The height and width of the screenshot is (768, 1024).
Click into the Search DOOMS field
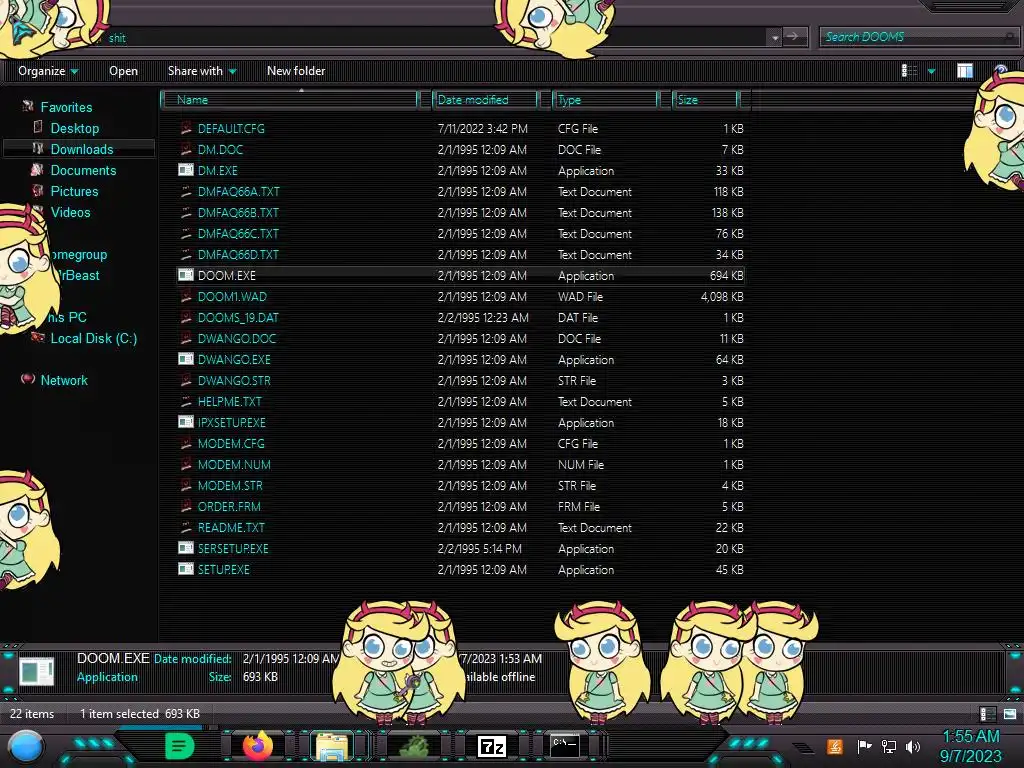point(918,37)
